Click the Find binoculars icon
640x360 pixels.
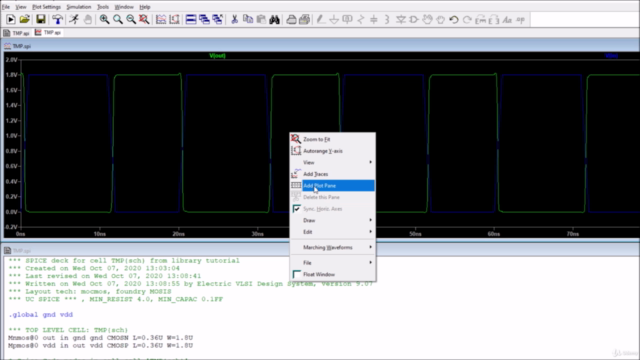tap(275, 19)
